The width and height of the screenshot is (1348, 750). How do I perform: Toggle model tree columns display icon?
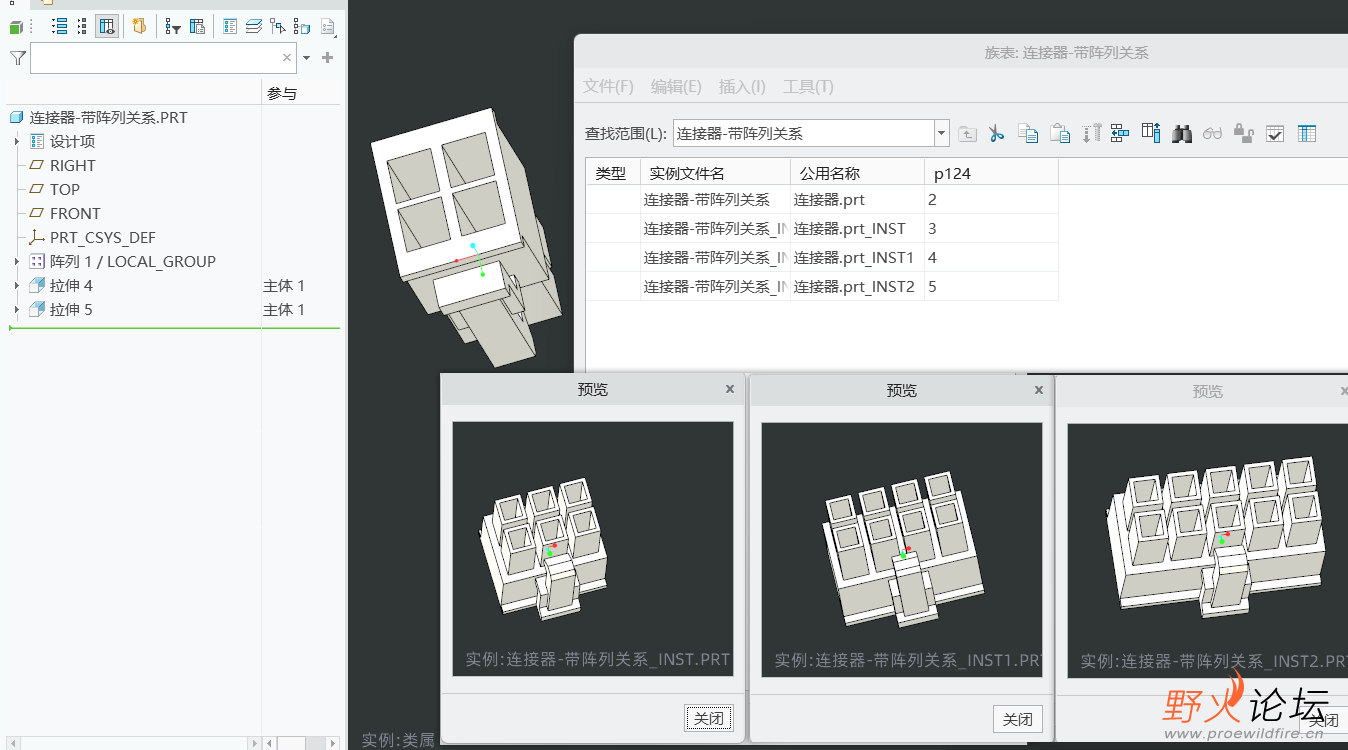107,27
